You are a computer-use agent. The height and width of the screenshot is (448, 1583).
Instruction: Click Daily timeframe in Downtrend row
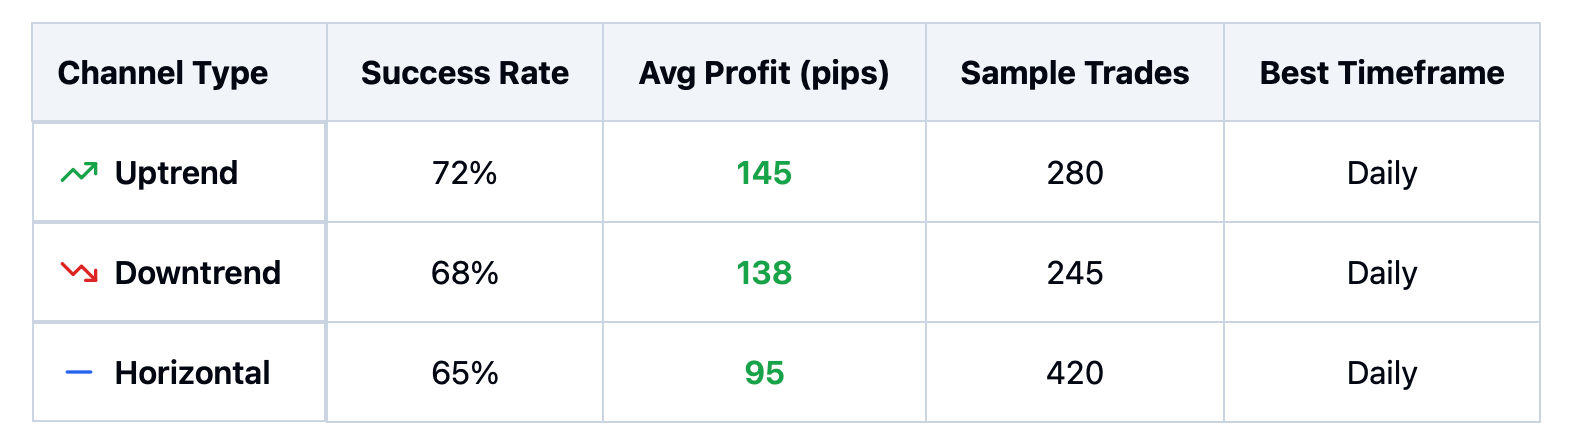[x=1382, y=273]
